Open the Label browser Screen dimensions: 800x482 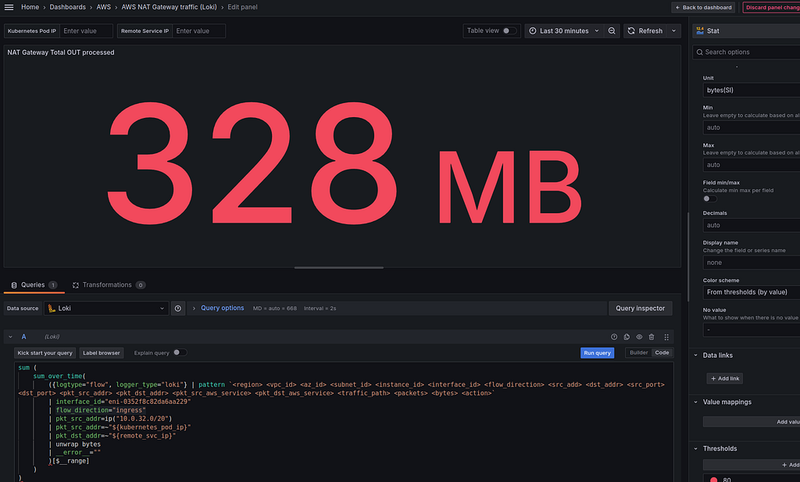pos(101,353)
